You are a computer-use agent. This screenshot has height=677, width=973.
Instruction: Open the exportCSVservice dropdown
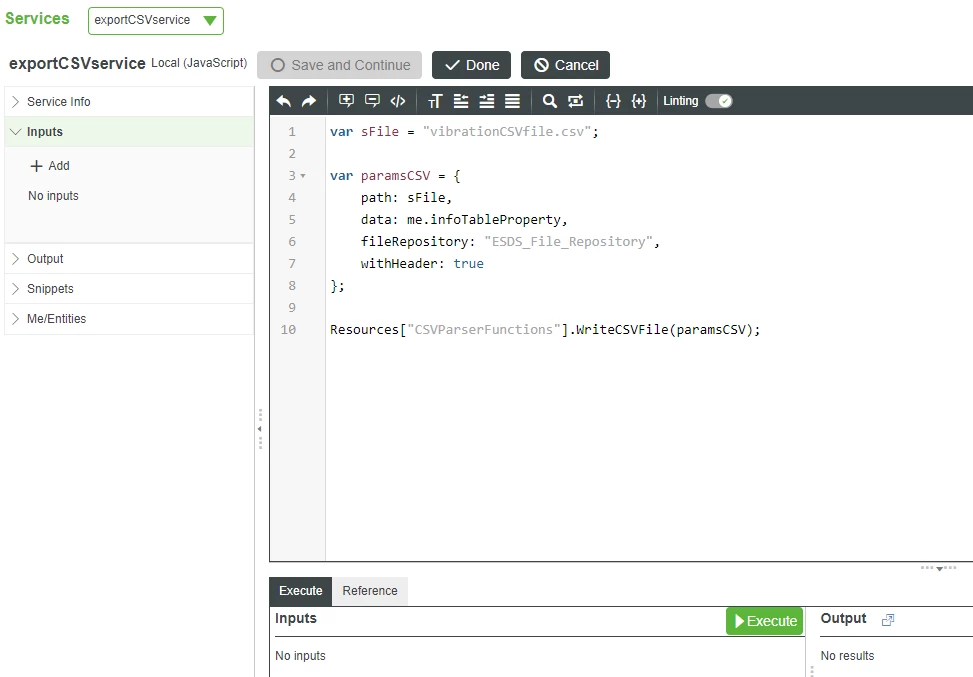tap(155, 20)
